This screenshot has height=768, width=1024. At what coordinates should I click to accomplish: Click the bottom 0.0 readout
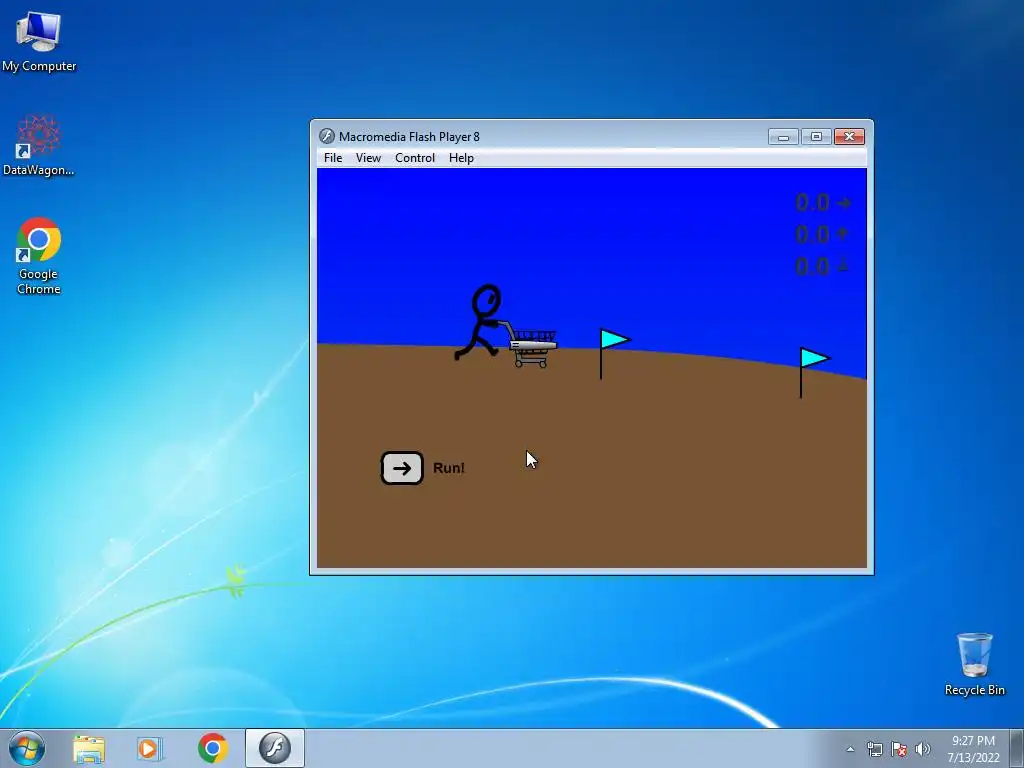(812, 266)
